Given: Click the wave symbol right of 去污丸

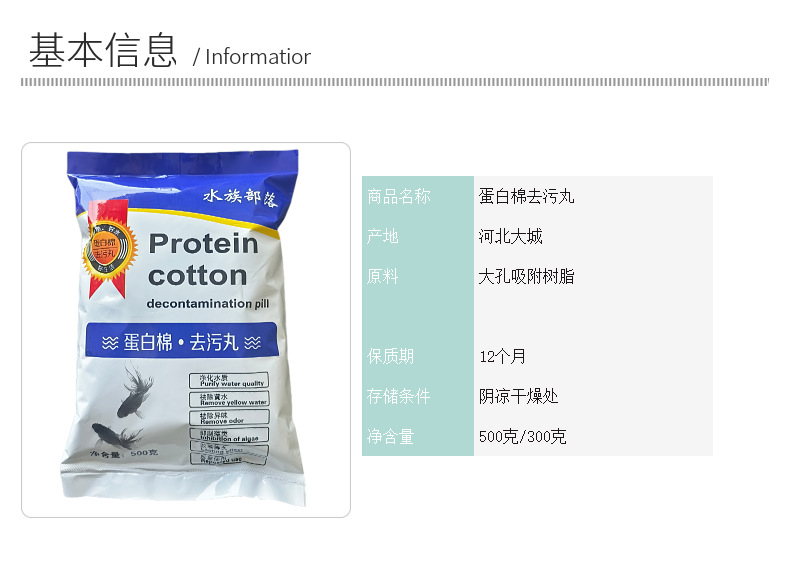Looking at the screenshot, I should click(x=252, y=343).
